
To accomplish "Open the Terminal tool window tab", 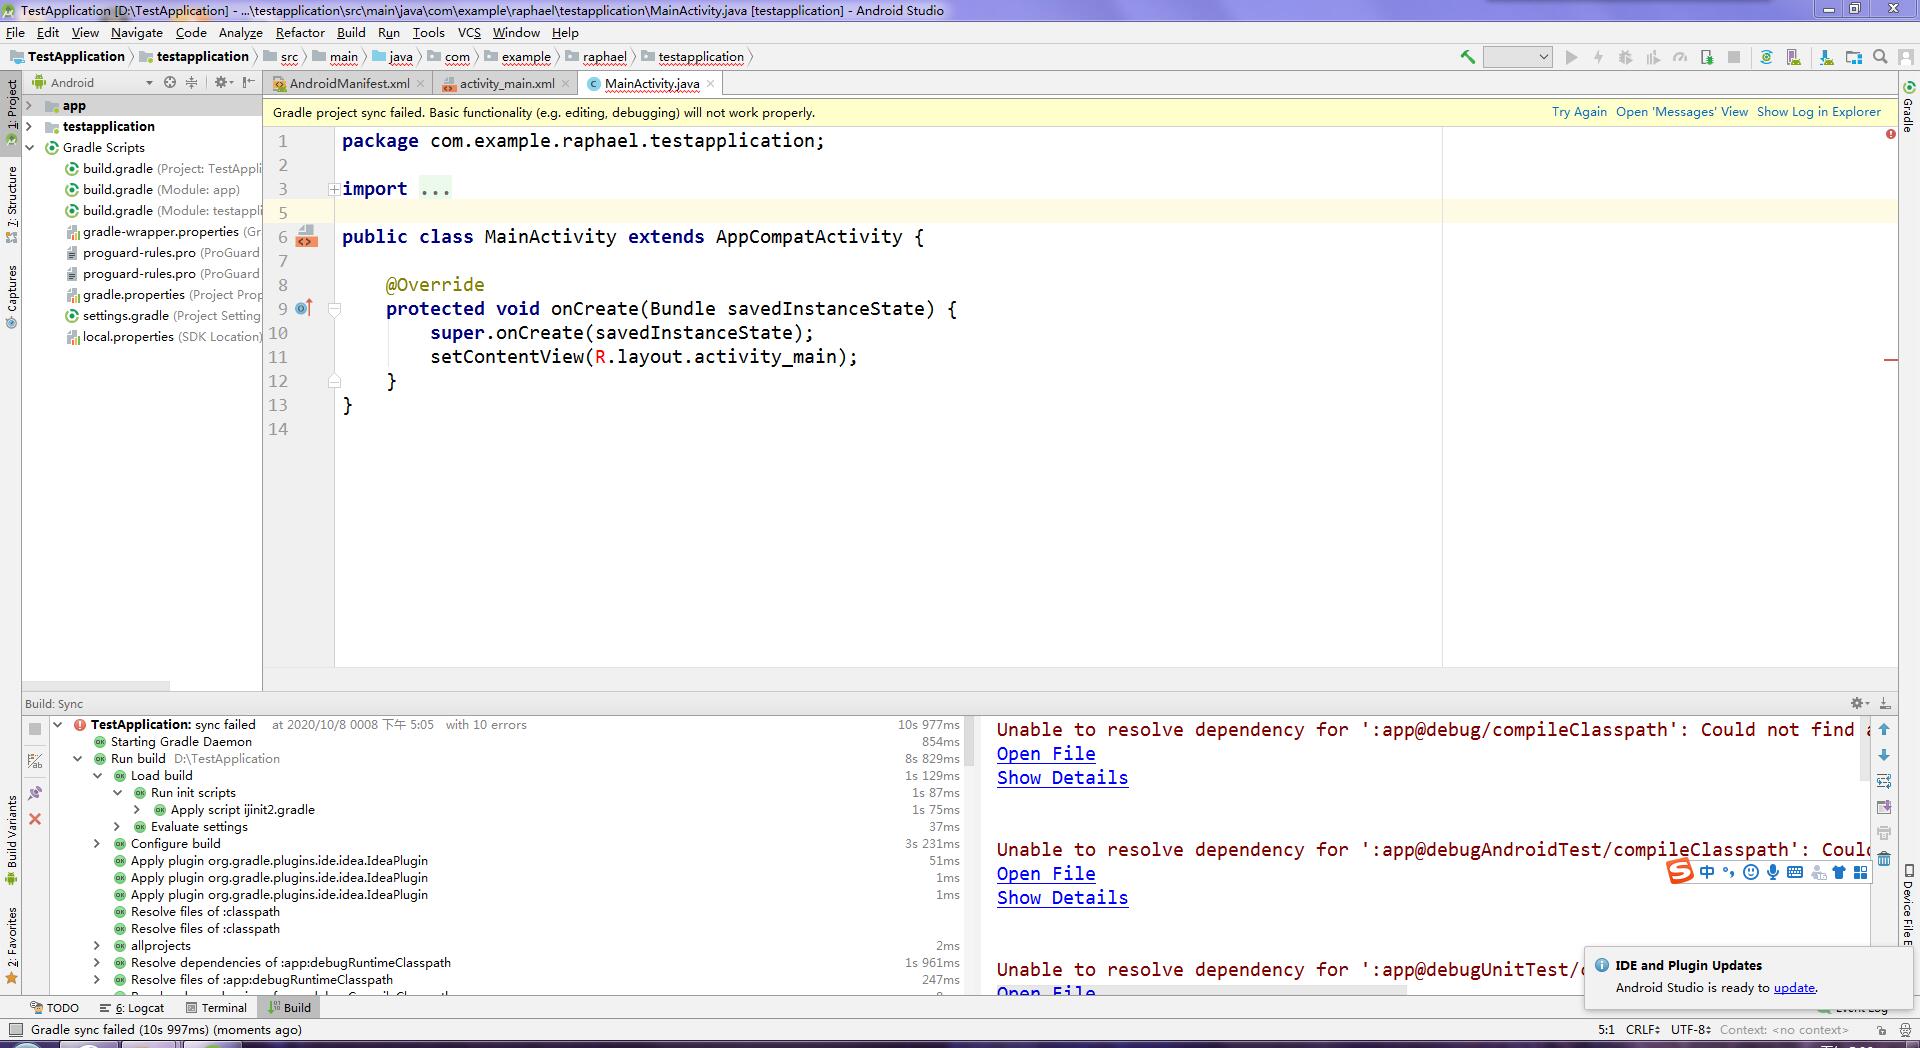I will point(216,1008).
